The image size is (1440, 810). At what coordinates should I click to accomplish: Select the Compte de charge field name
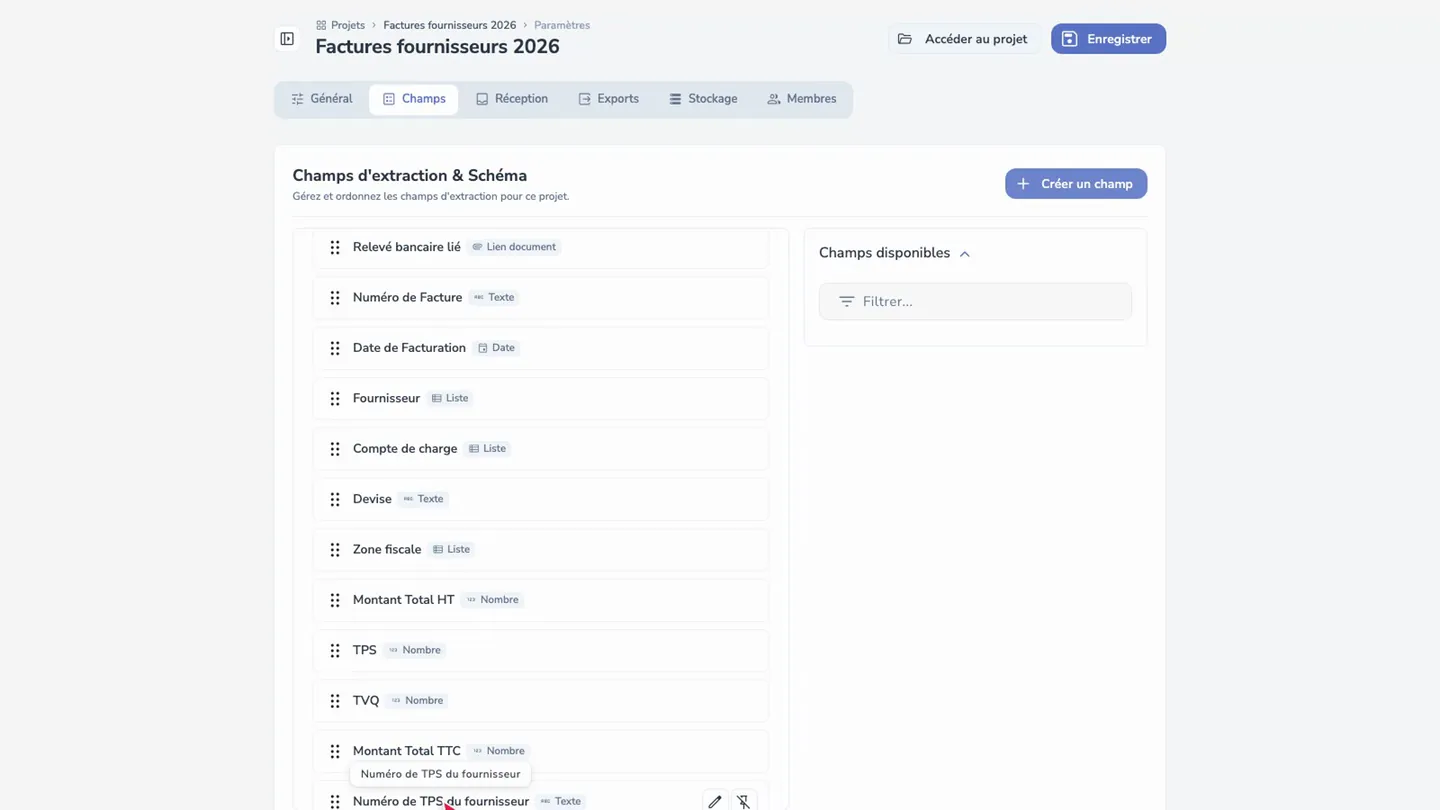coord(405,448)
